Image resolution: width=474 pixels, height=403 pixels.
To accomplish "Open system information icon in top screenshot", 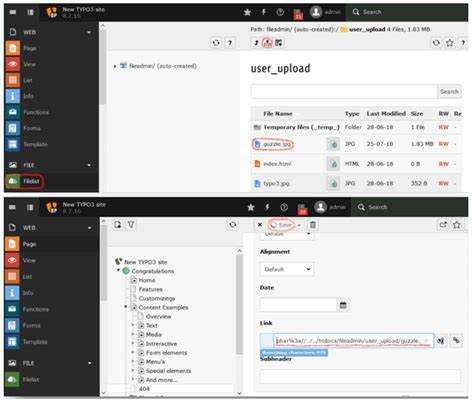I will [298, 14].
